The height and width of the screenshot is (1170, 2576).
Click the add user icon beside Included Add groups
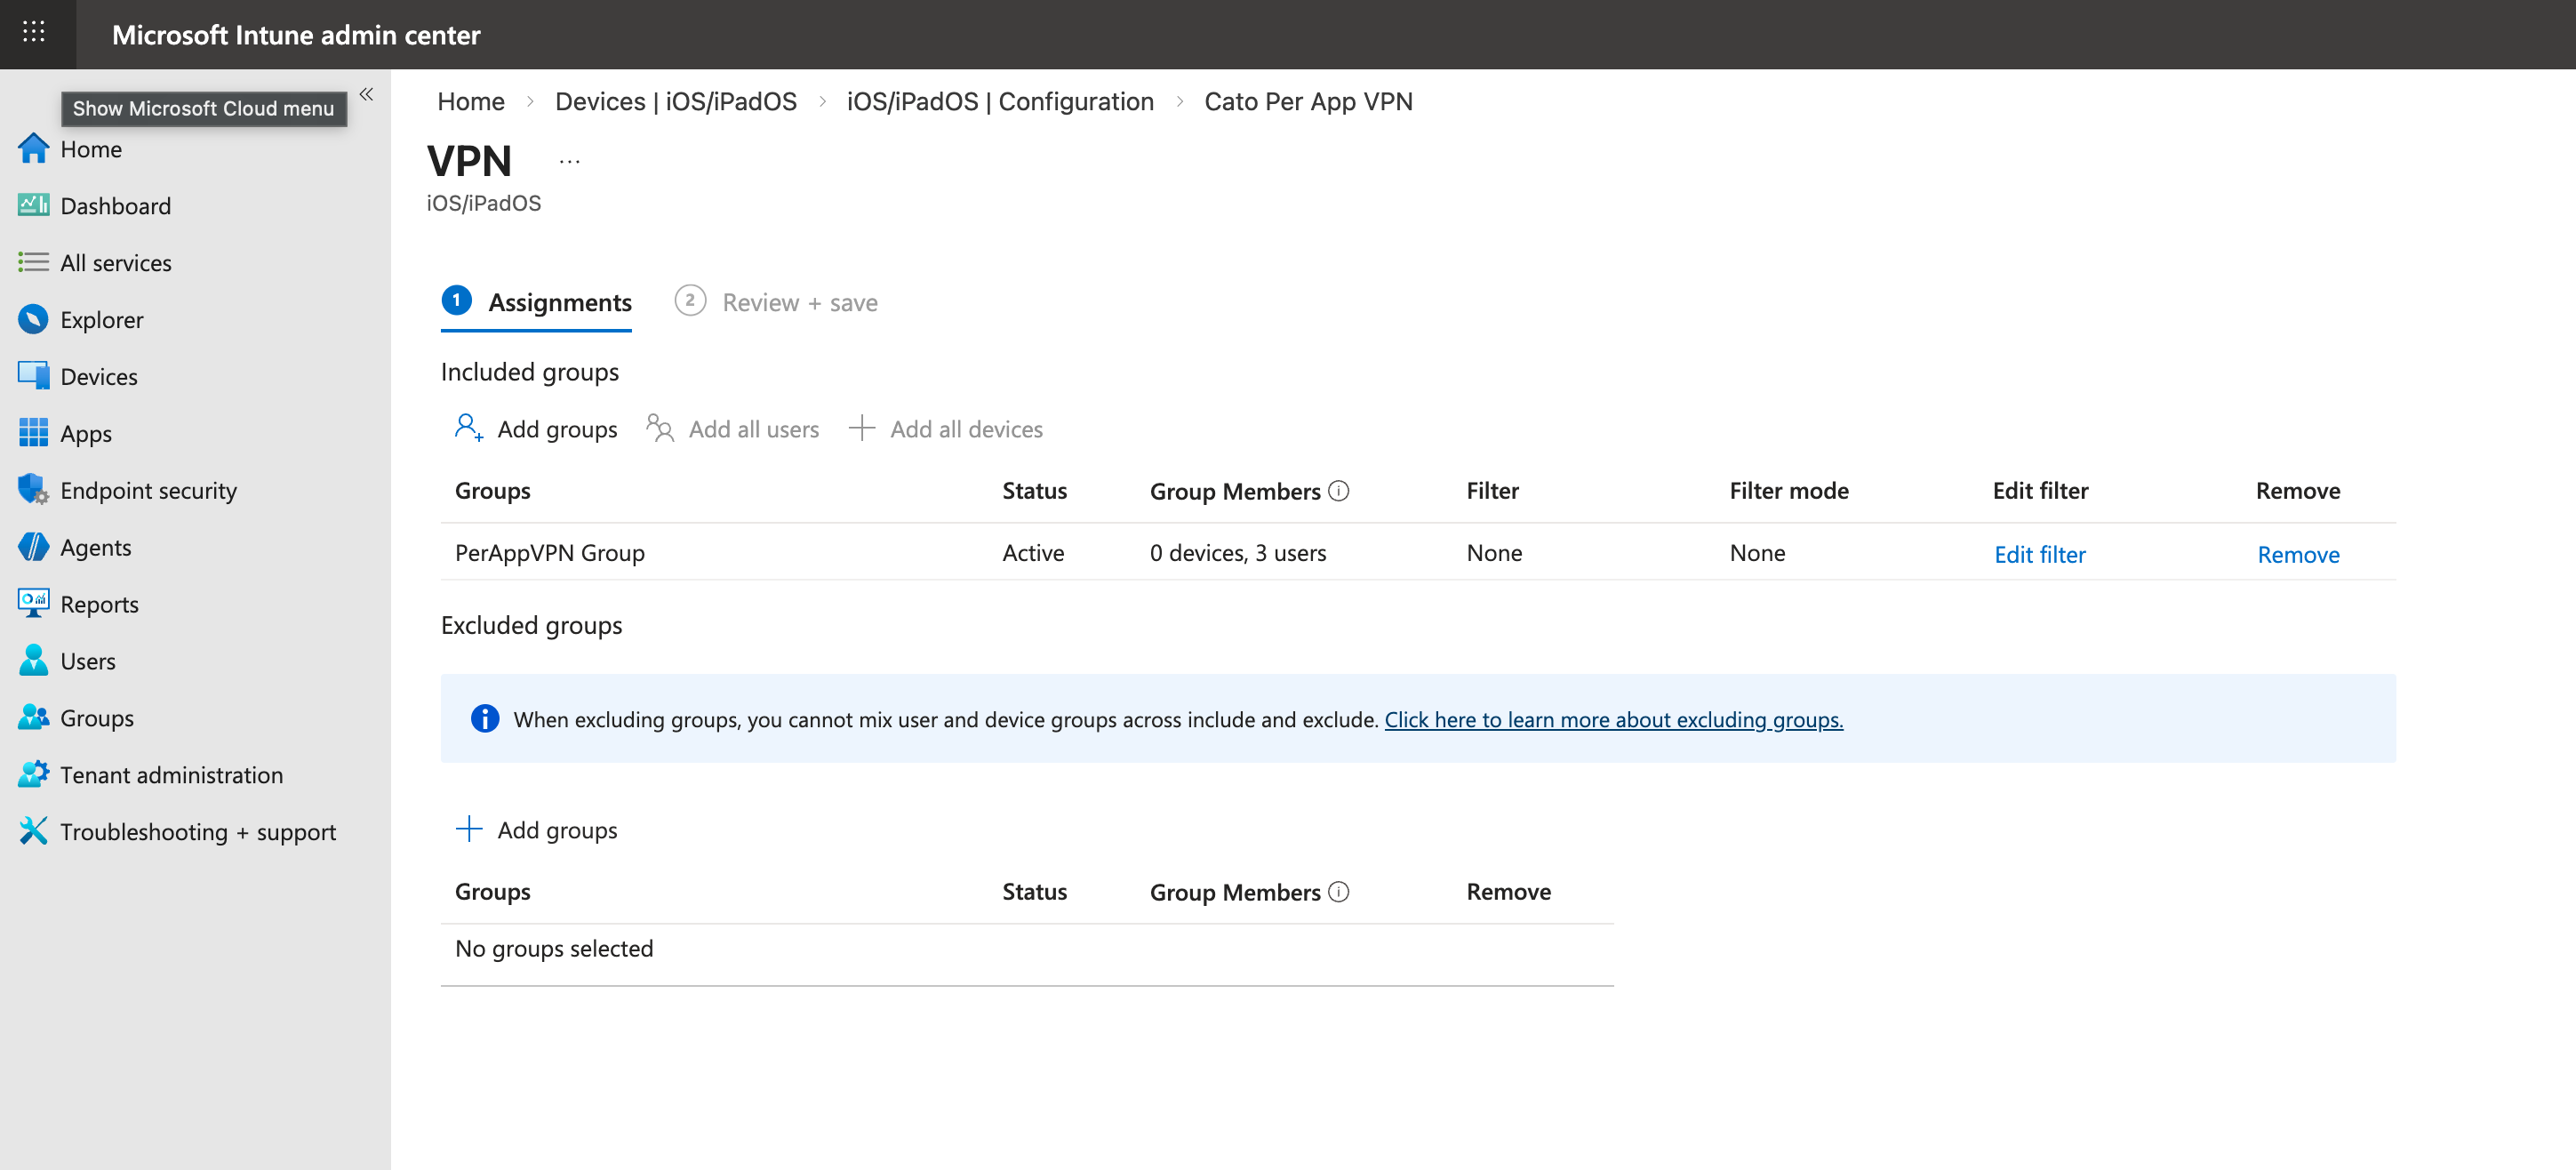468,428
